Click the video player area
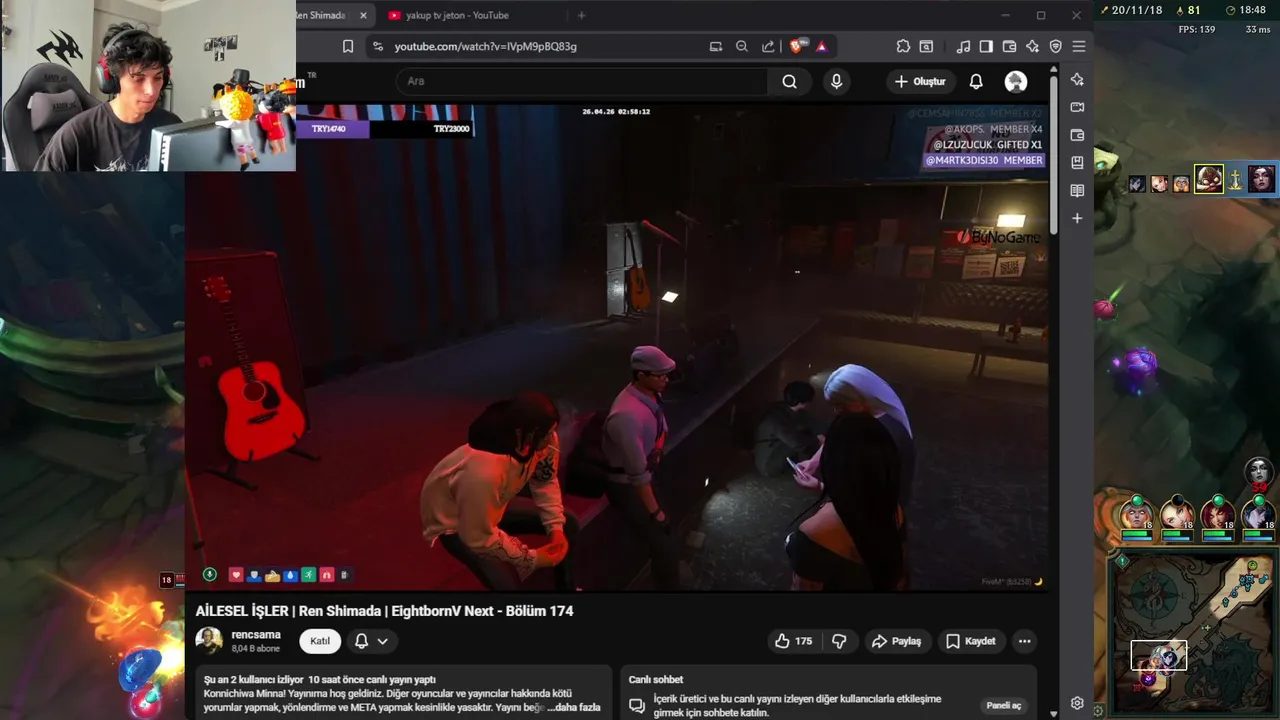Viewport: 1280px width, 720px height. pos(617,347)
